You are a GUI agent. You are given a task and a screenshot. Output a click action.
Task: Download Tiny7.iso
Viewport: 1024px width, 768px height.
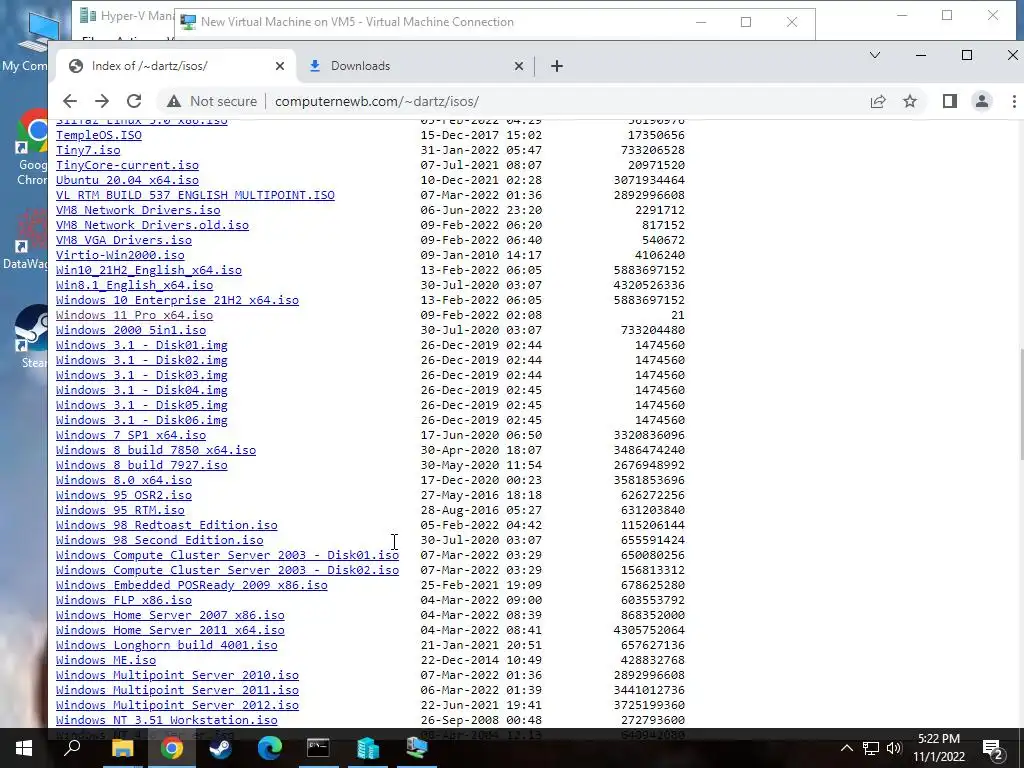[x=88, y=150]
